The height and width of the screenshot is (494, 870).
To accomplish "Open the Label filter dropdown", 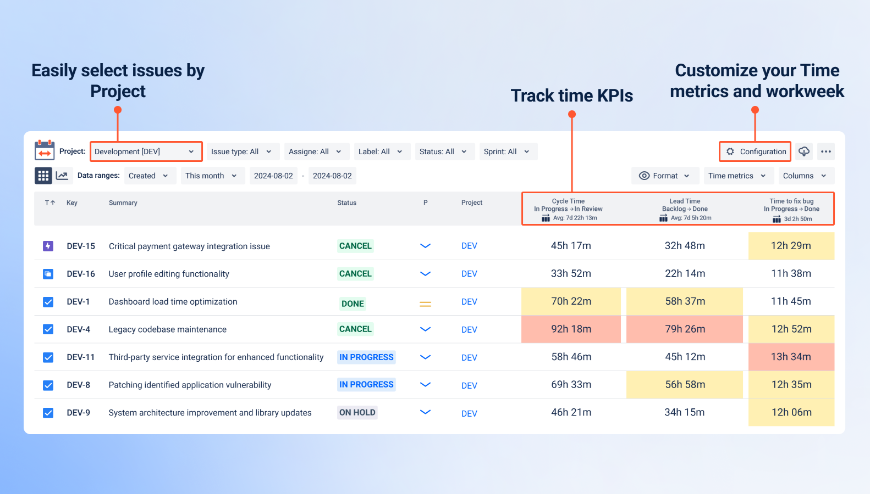I will [382, 152].
